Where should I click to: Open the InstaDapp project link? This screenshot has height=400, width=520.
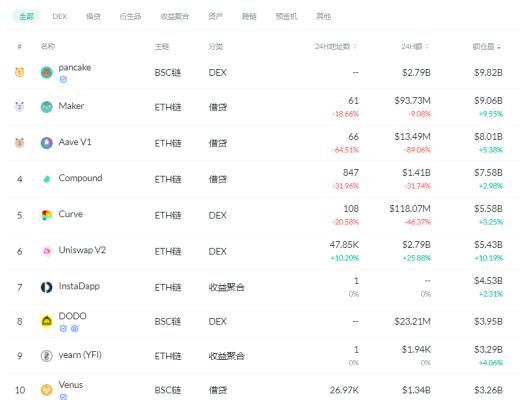point(79,286)
